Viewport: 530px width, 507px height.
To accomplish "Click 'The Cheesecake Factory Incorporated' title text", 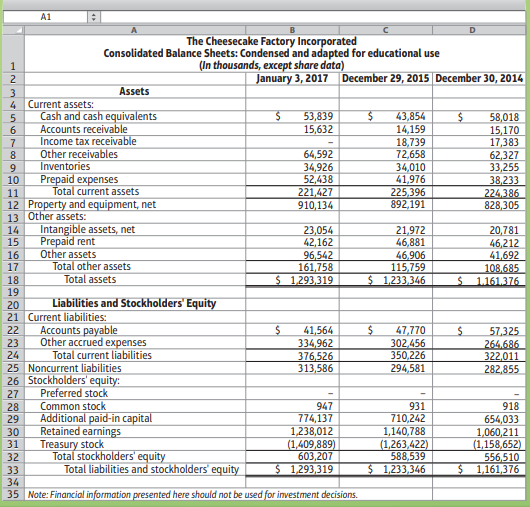I will point(271,41).
